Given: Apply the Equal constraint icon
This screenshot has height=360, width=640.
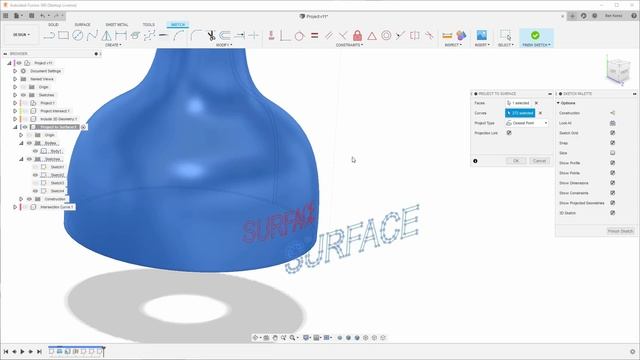Looking at the screenshot, I should tap(314, 36).
